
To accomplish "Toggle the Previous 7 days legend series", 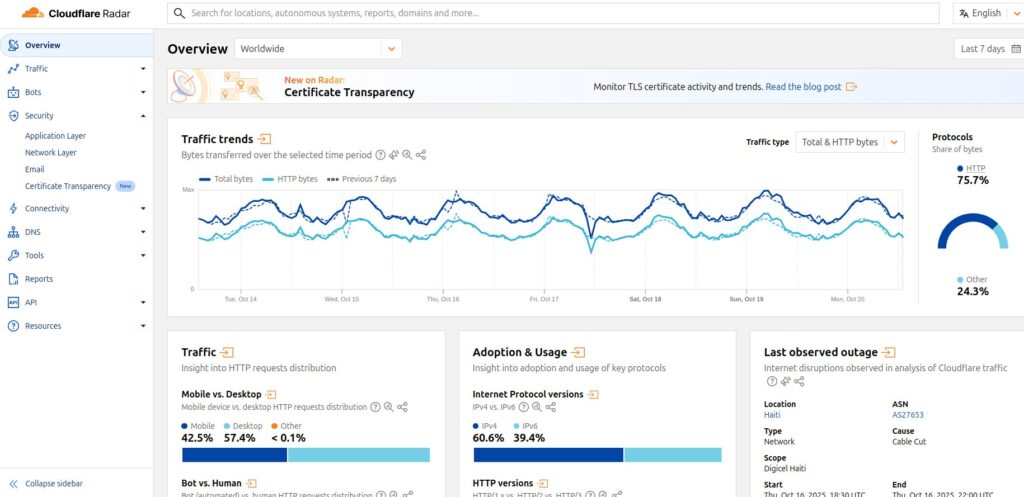I will (x=361, y=179).
